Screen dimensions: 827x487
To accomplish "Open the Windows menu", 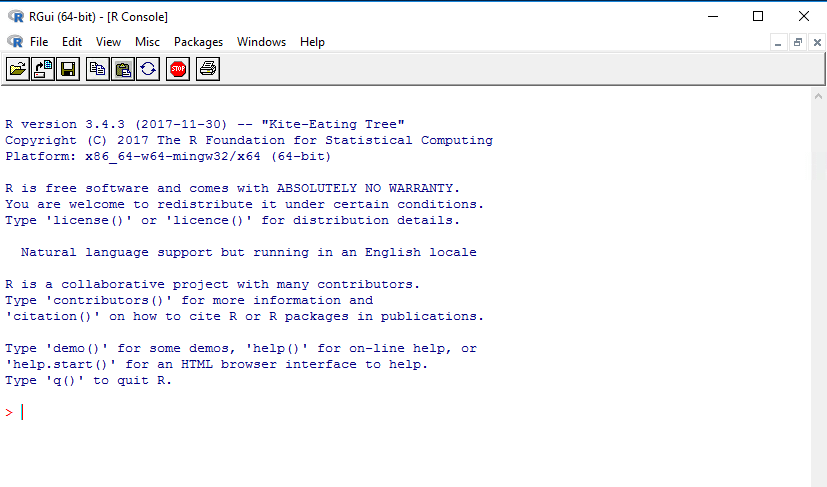I will tap(261, 42).
